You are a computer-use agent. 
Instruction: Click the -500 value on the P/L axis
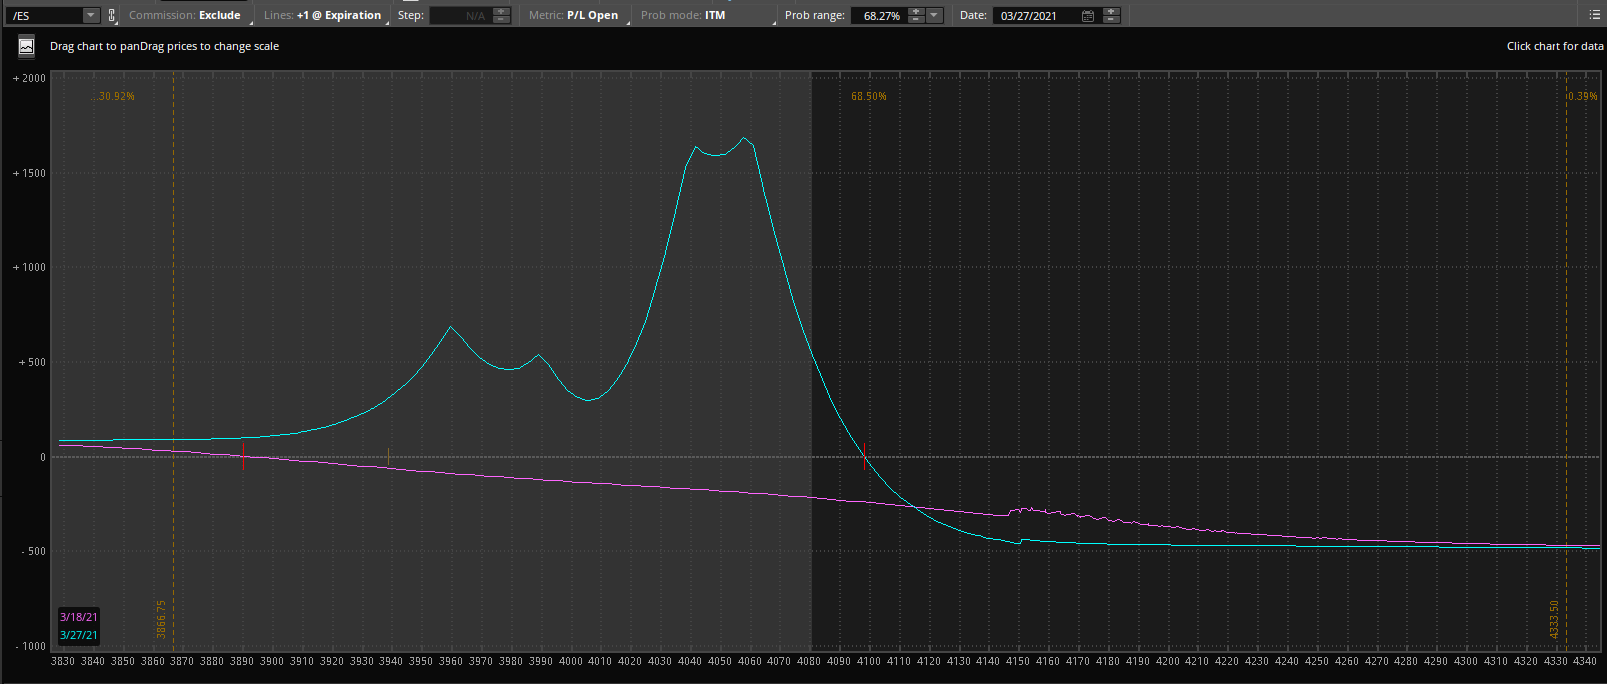(33, 551)
